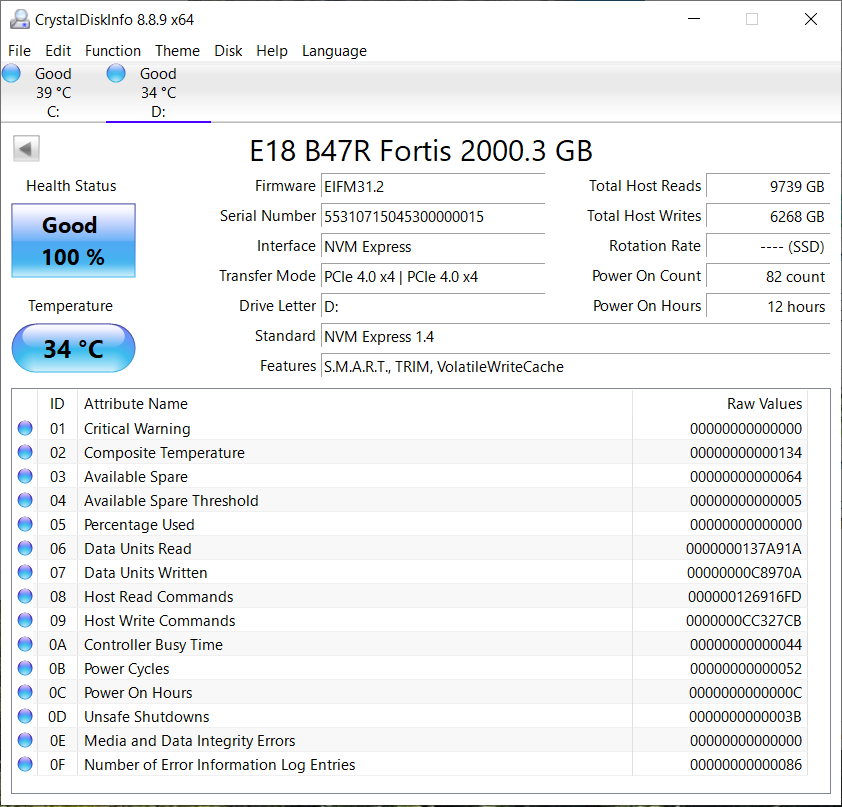This screenshot has height=807, width=842.
Task: Open the Language menu
Action: [x=334, y=51]
